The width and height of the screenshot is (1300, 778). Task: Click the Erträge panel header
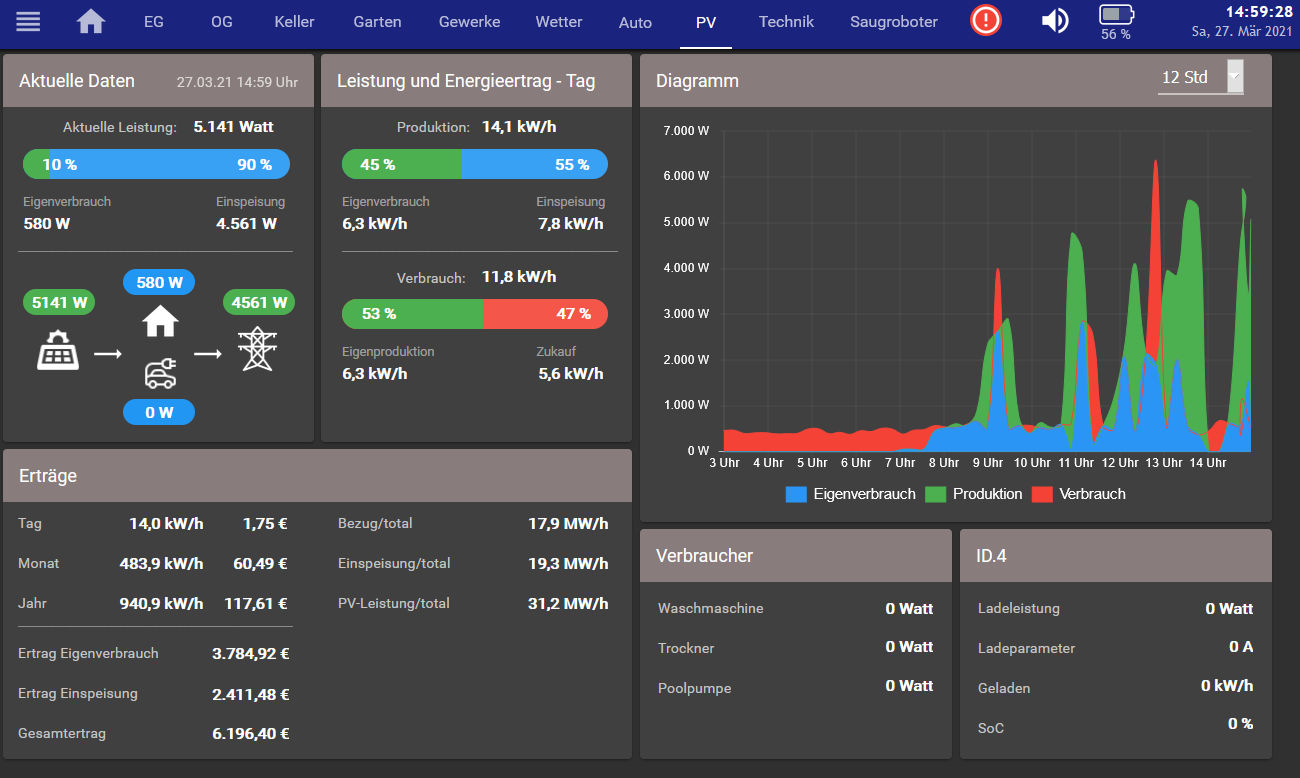pyautogui.click(x=317, y=476)
